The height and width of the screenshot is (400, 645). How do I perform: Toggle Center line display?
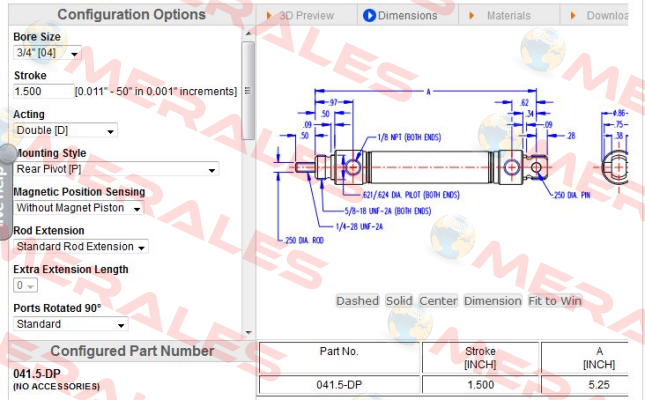[x=438, y=301]
